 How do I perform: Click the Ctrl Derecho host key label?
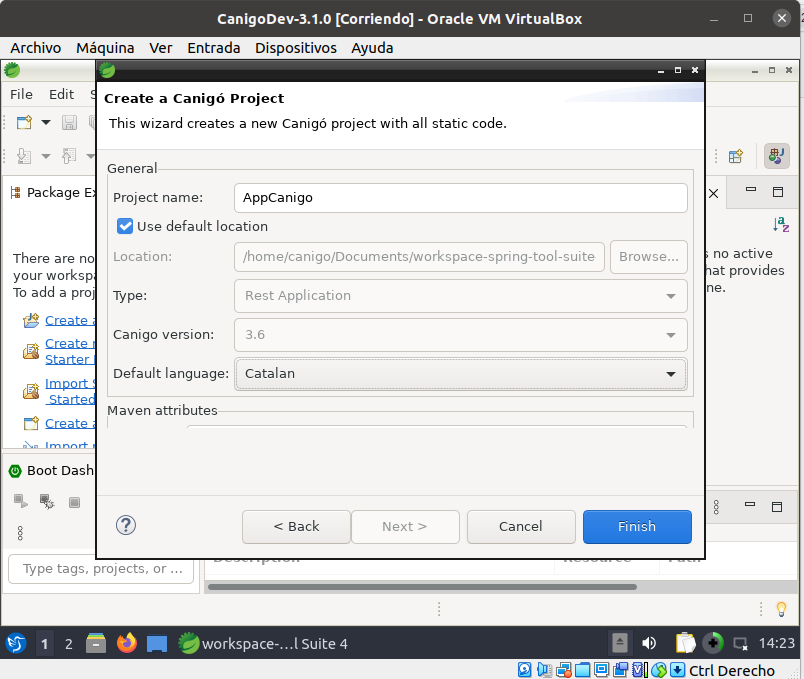coord(732,670)
